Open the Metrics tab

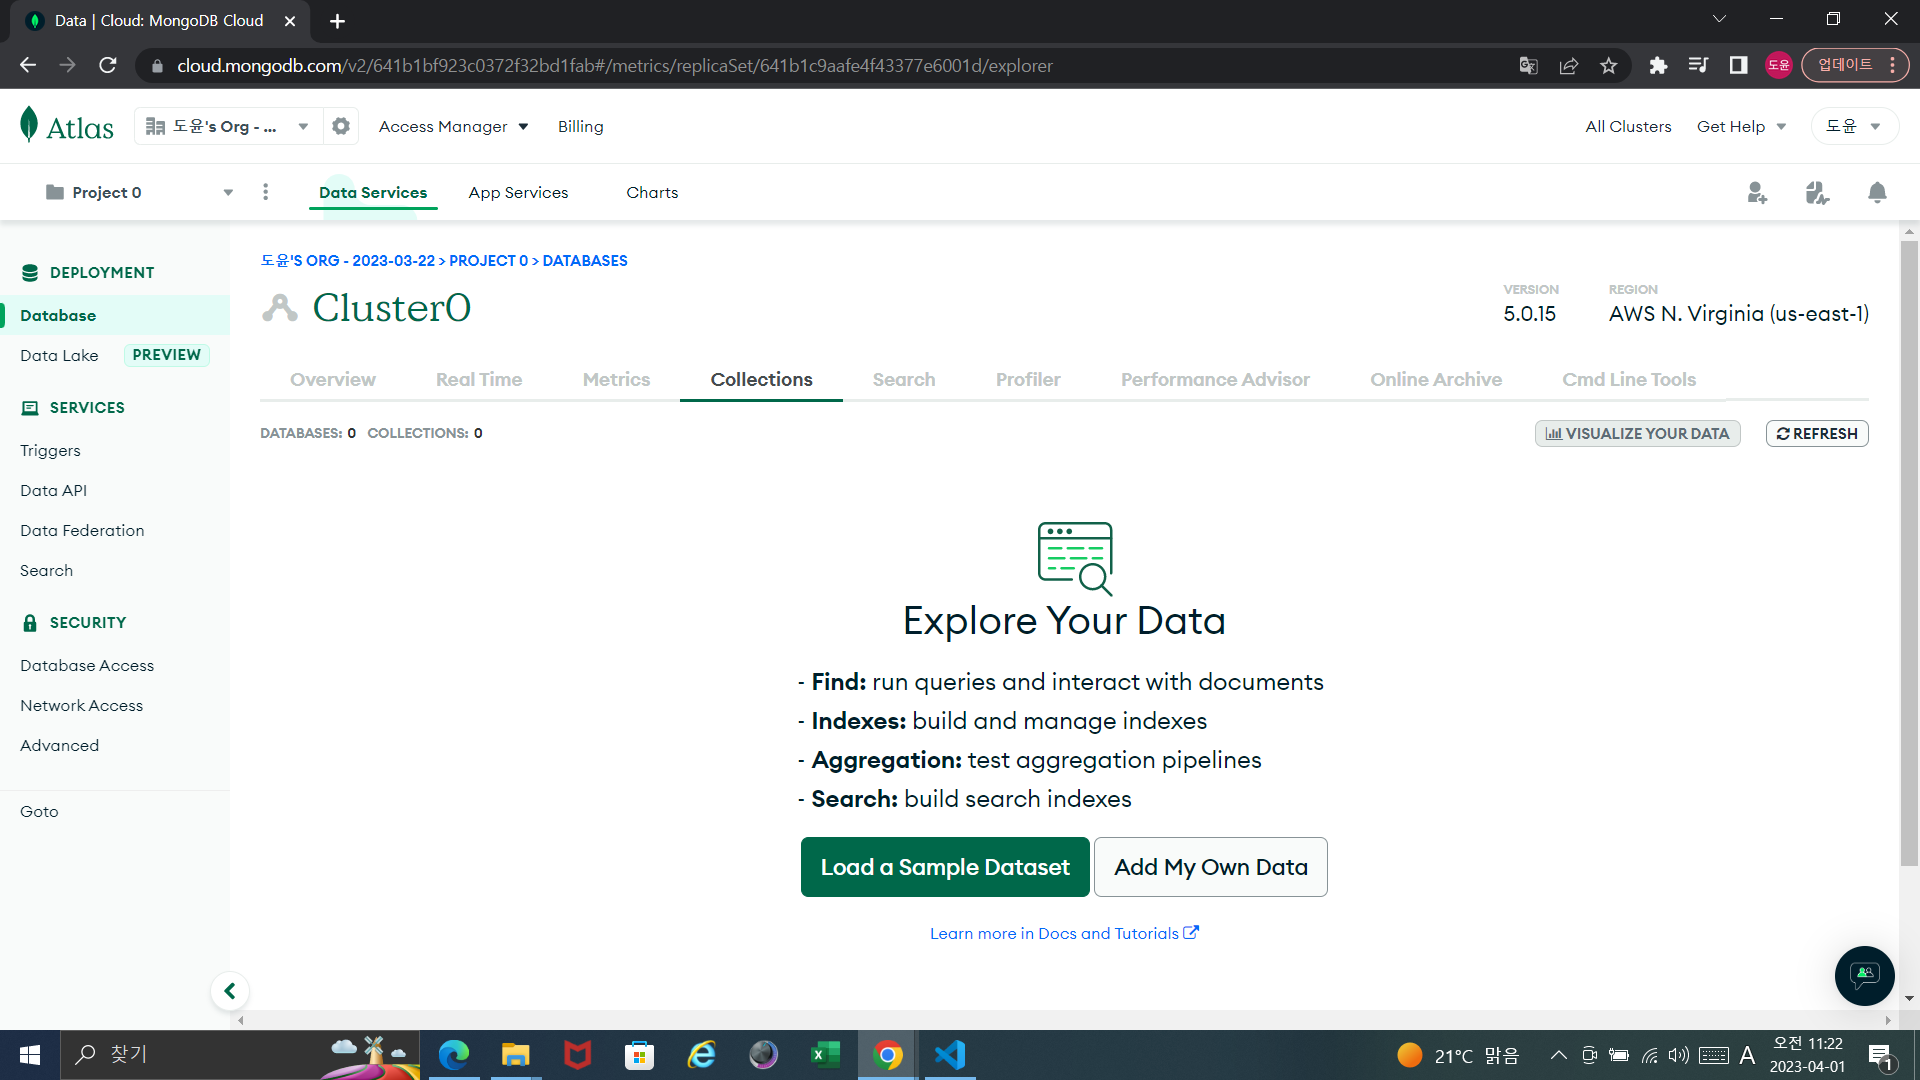[616, 380]
